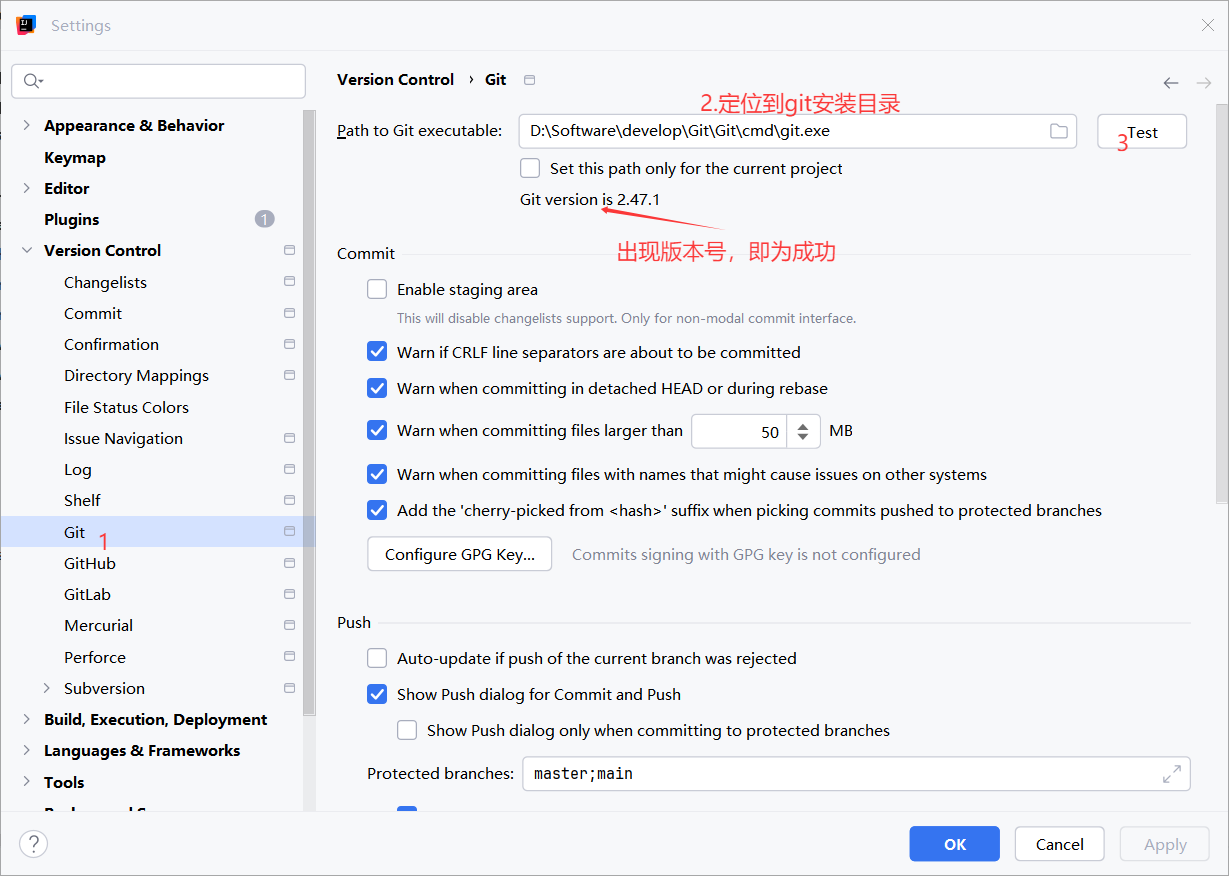Click the Test button for Git executable
This screenshot has height=876, width=1229.
coord(1142,131)
